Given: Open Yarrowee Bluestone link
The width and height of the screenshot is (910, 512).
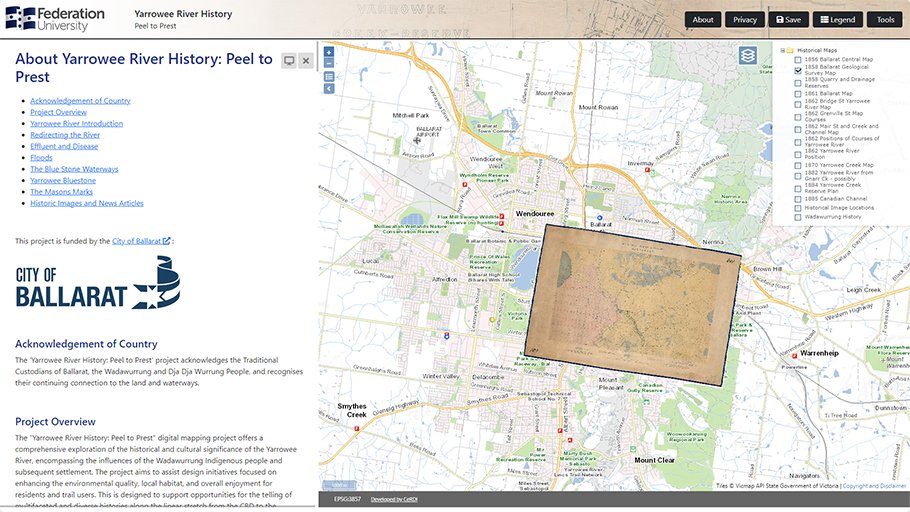Looking at the screenshot, I should pyautogui.click(x=63, y=181).
